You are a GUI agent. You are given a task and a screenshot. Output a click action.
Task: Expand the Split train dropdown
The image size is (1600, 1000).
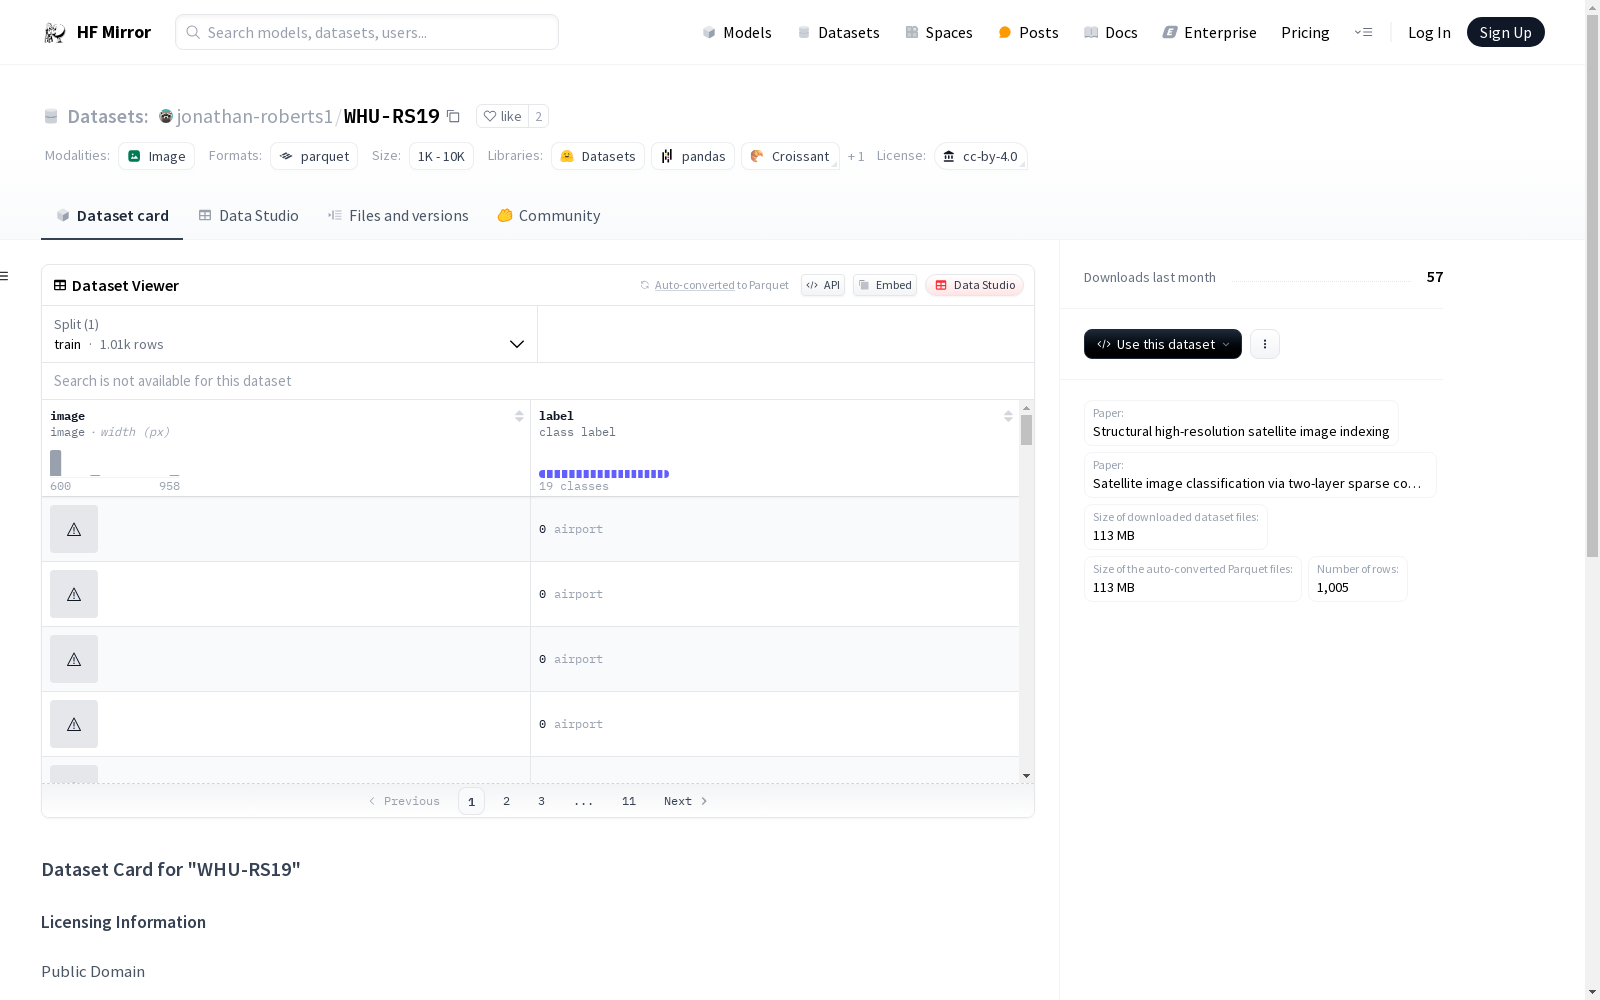(289, 334)
